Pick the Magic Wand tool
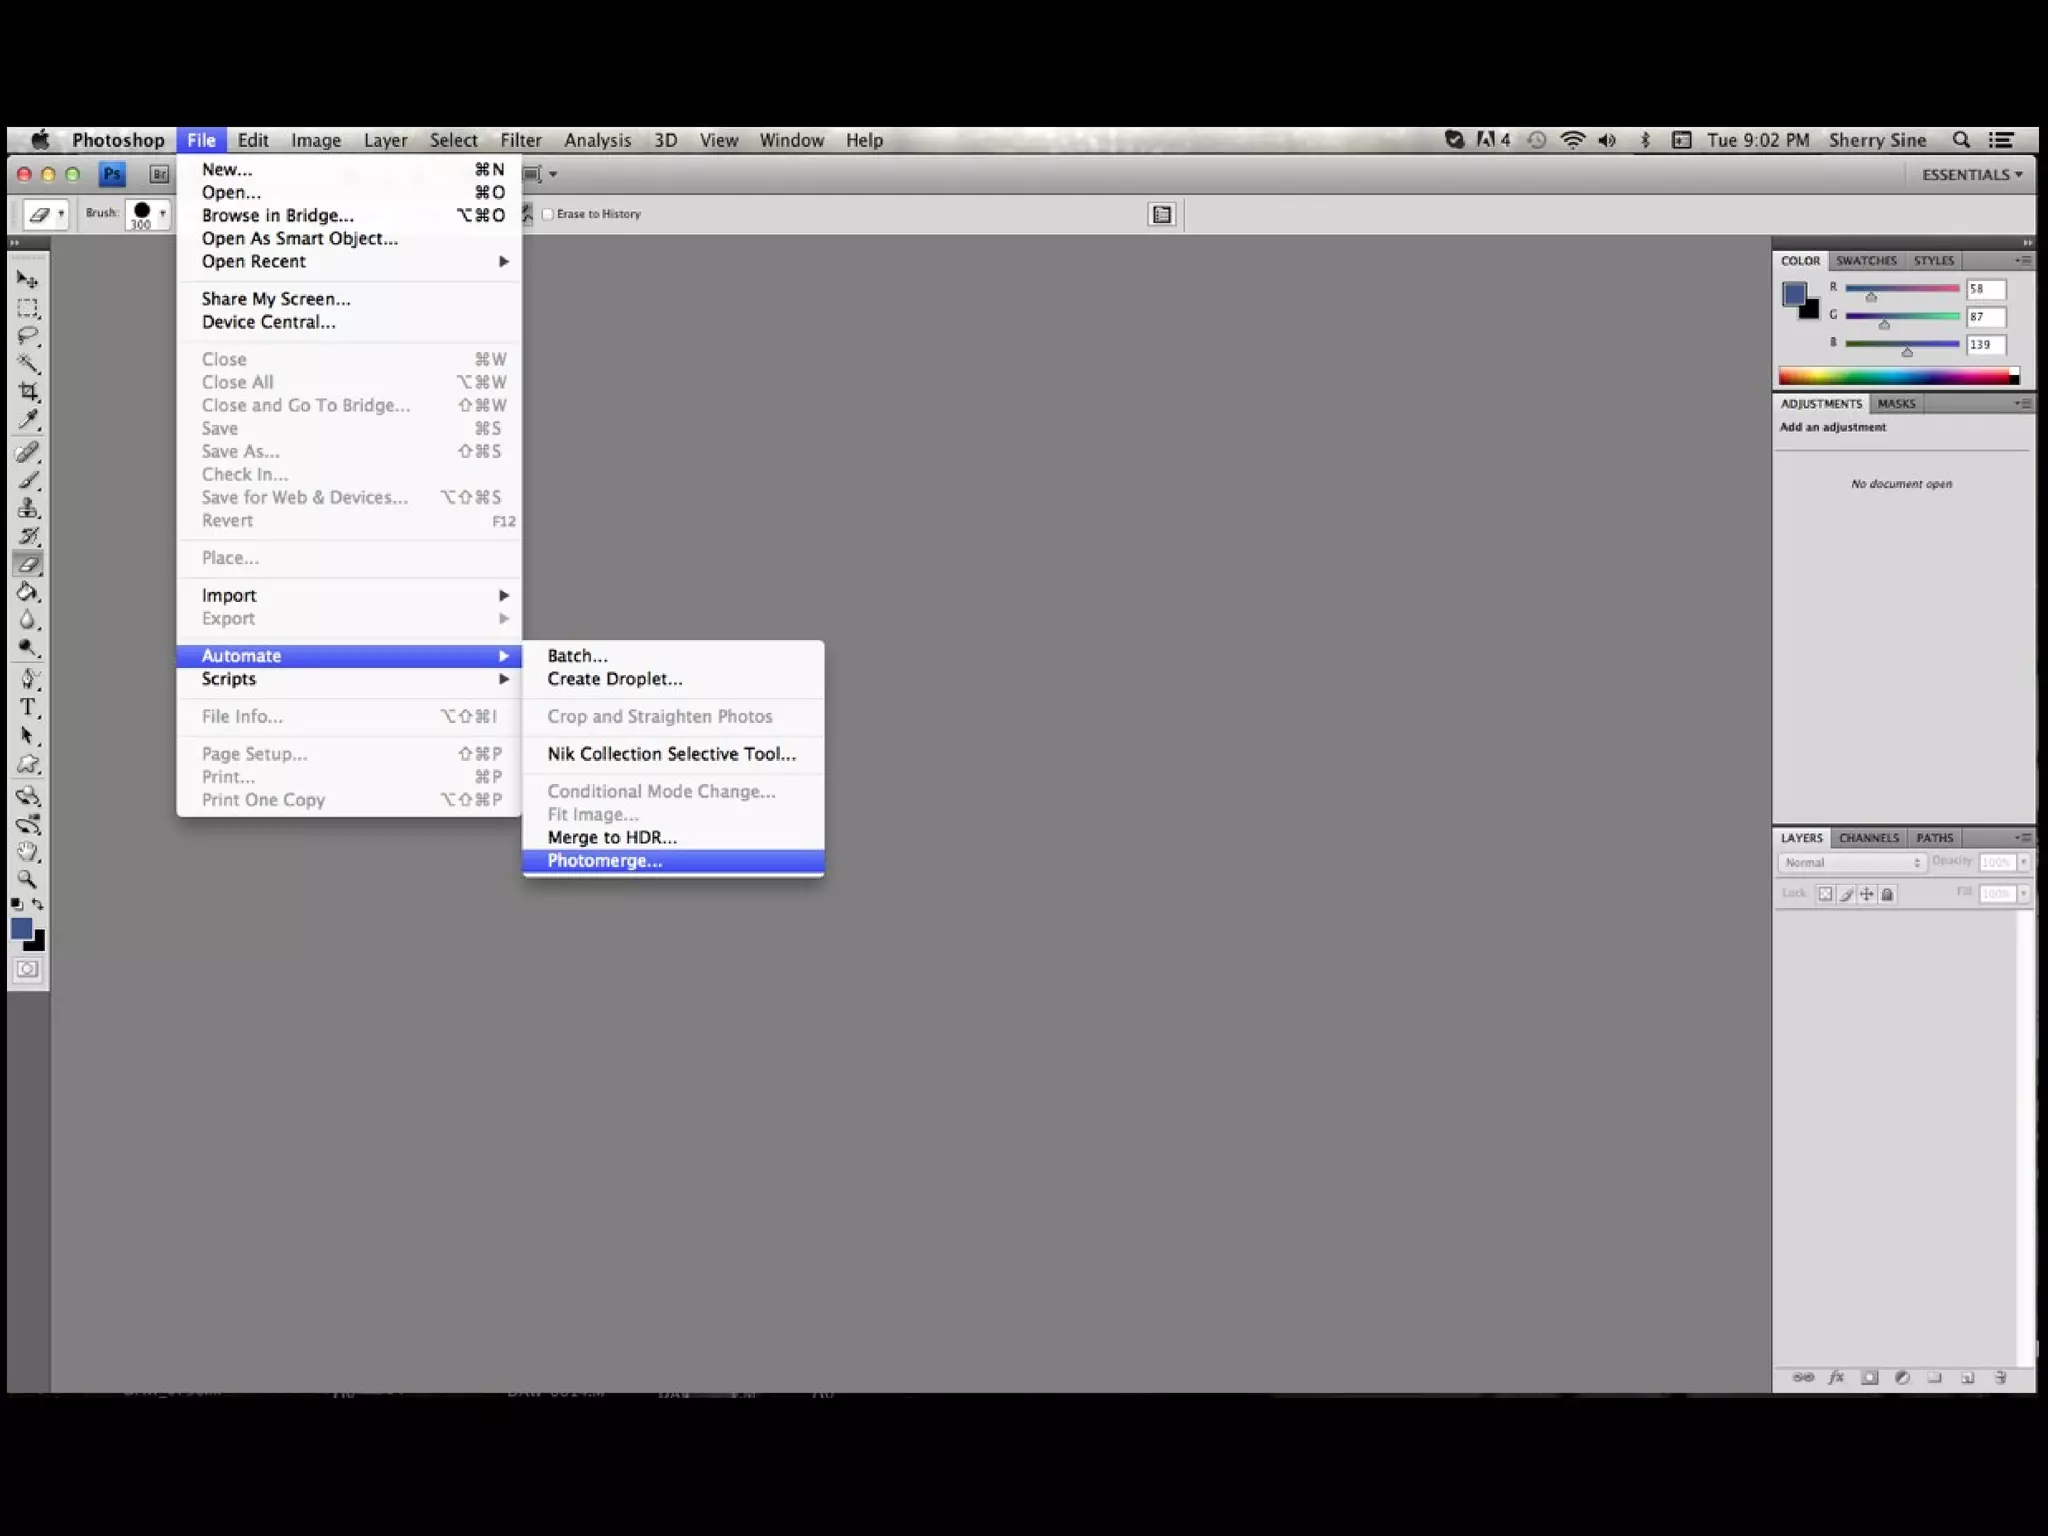Viewport: 2048px width, 1536px height. coord(28,364)
